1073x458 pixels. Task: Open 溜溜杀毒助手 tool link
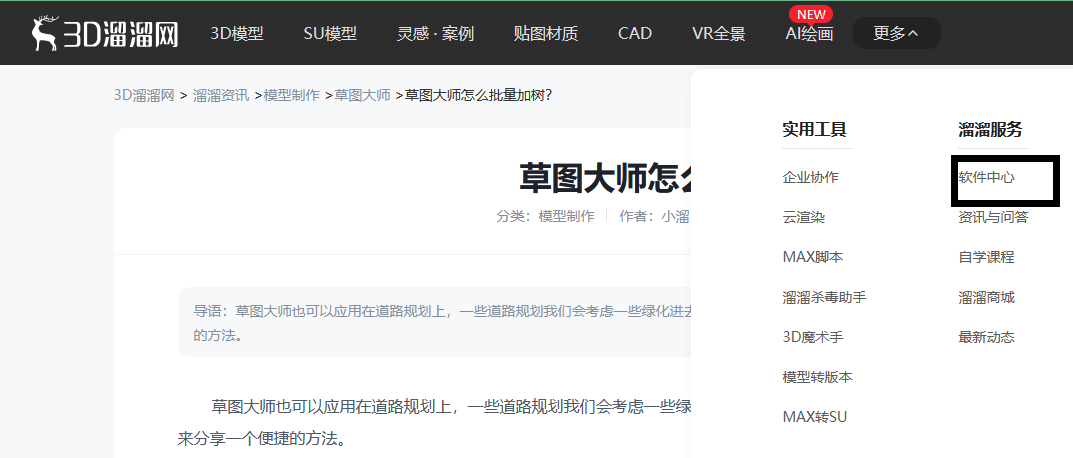825,297
